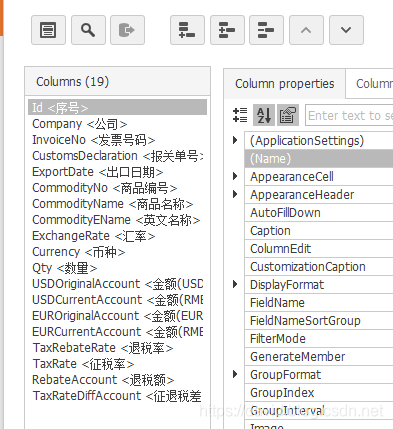Select the GroupInterval property
The image size is (393, 429).
(x=319, y=411)
